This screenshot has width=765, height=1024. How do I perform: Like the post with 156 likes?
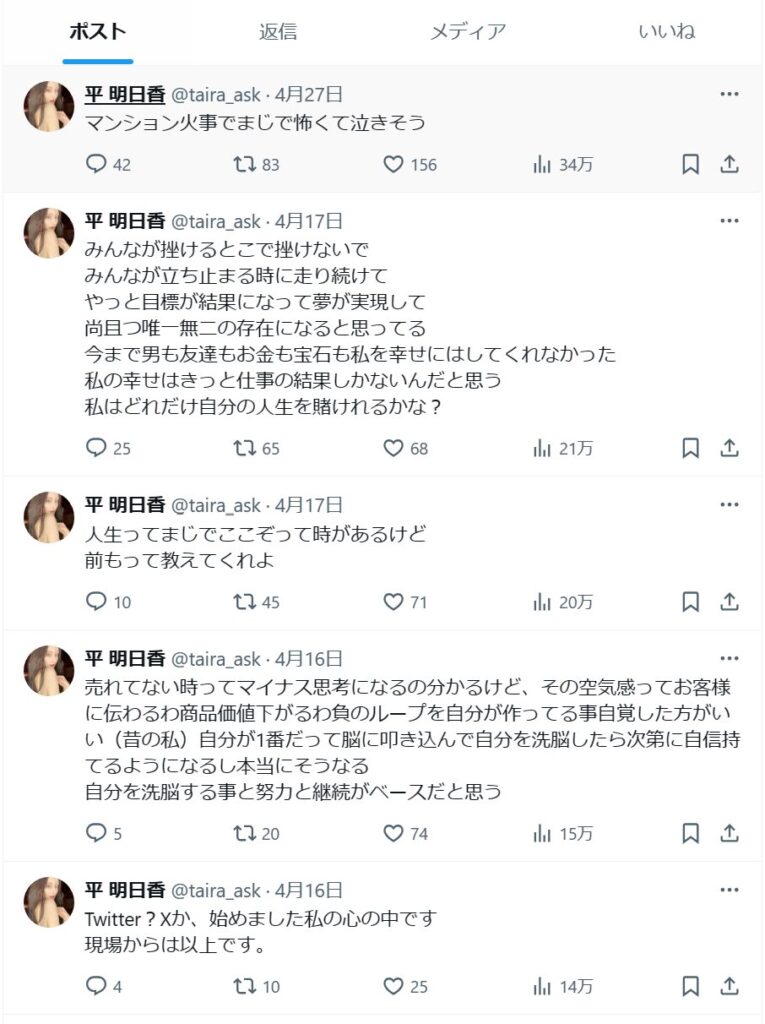click(410, 164)
